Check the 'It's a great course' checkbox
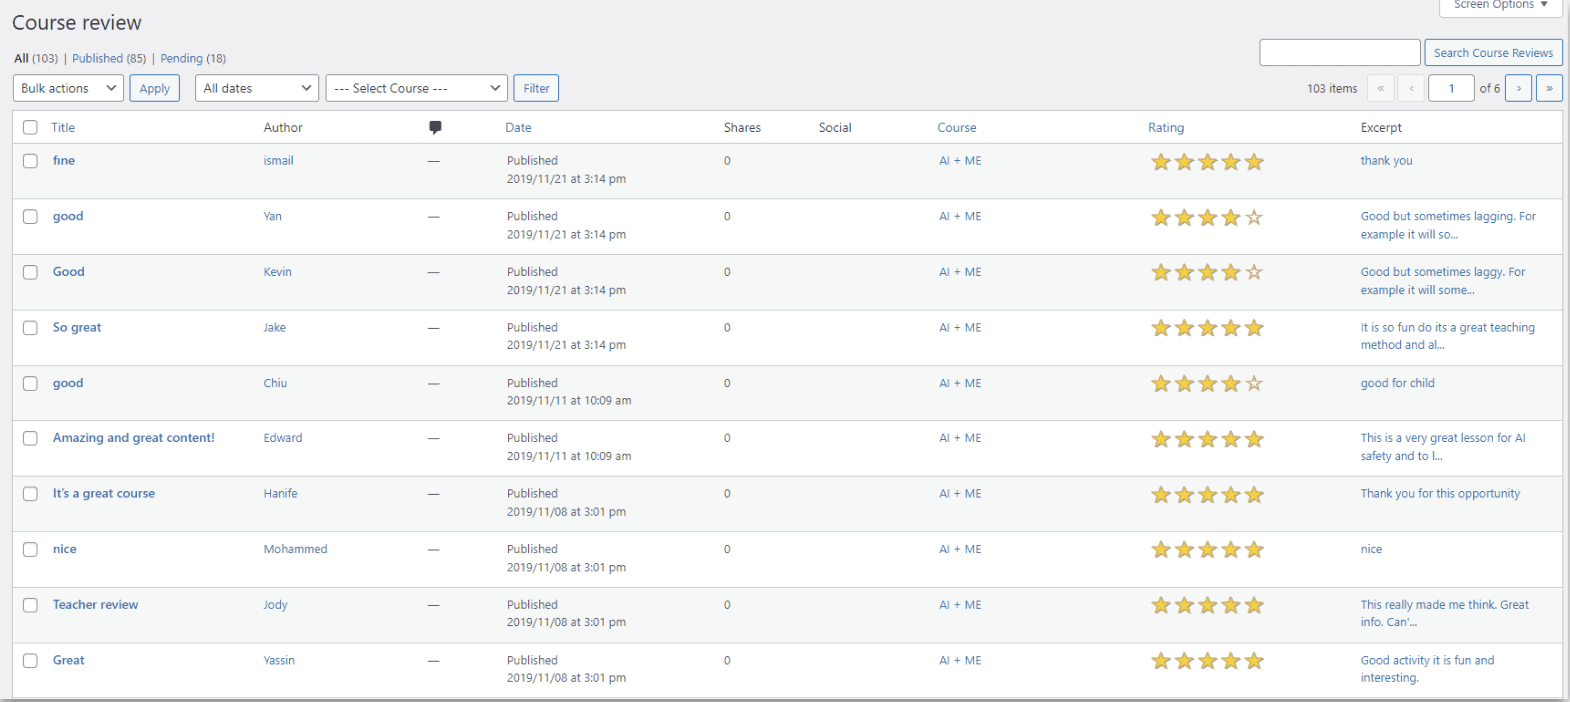The width and height of the screenshot is (1570, 702). pyautogui.click(x=30, y=494)
